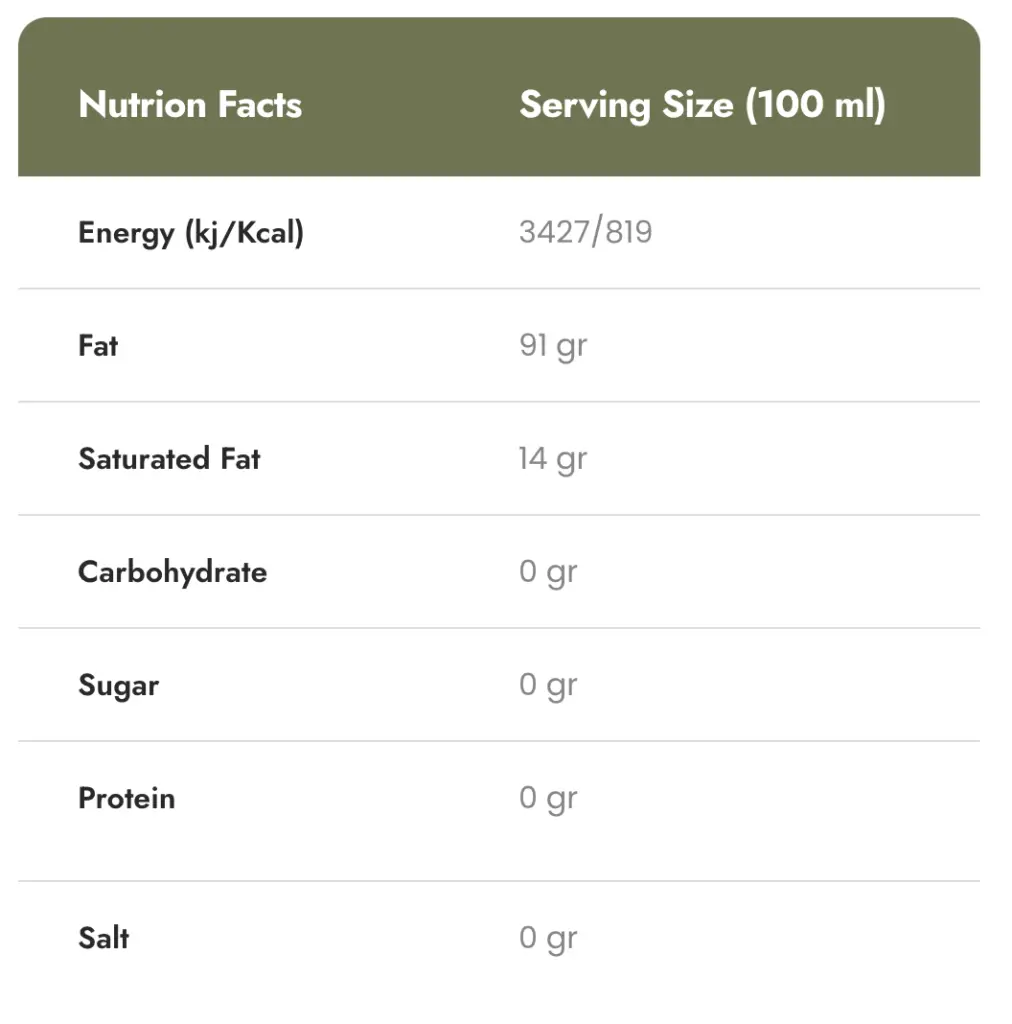Viewport: 1012px width, 1024px height.
Task: Click "(100 ml)" in the table header
Action: click(x=815, y=105)
